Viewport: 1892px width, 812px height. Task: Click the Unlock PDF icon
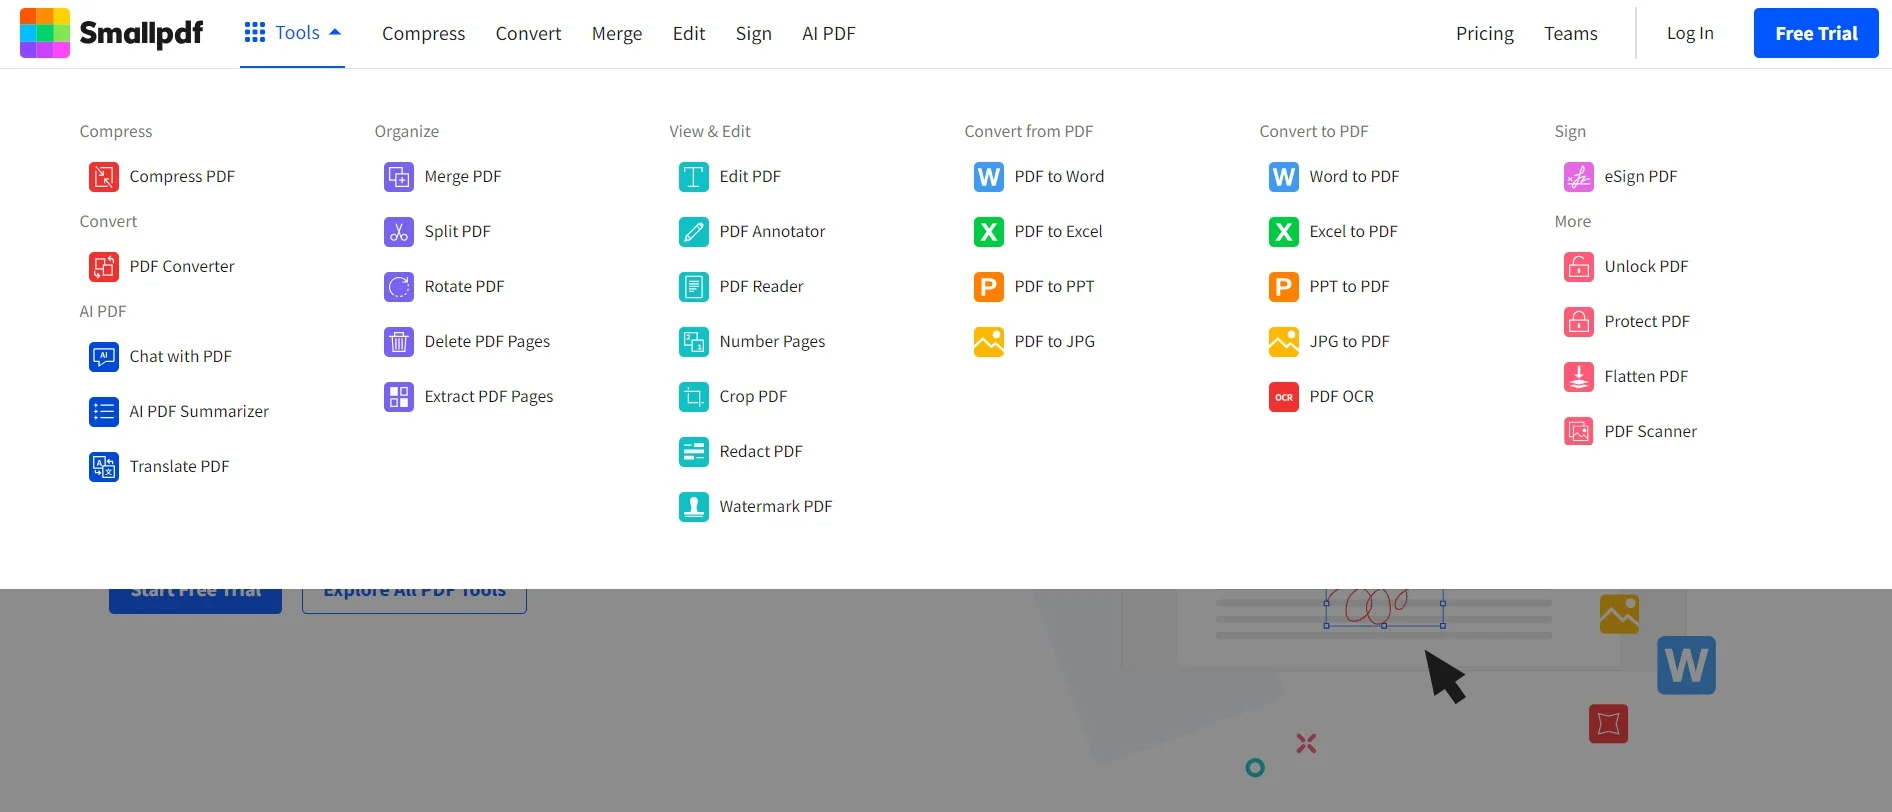[x=1579, y=267]
